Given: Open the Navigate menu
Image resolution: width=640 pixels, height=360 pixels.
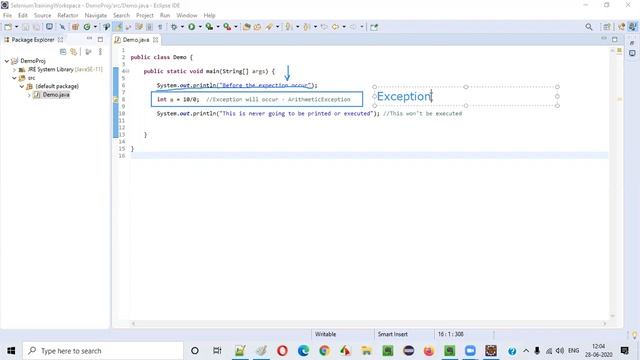Looking at the screenshot, I should pyautogui.click(x=96, y=16).
